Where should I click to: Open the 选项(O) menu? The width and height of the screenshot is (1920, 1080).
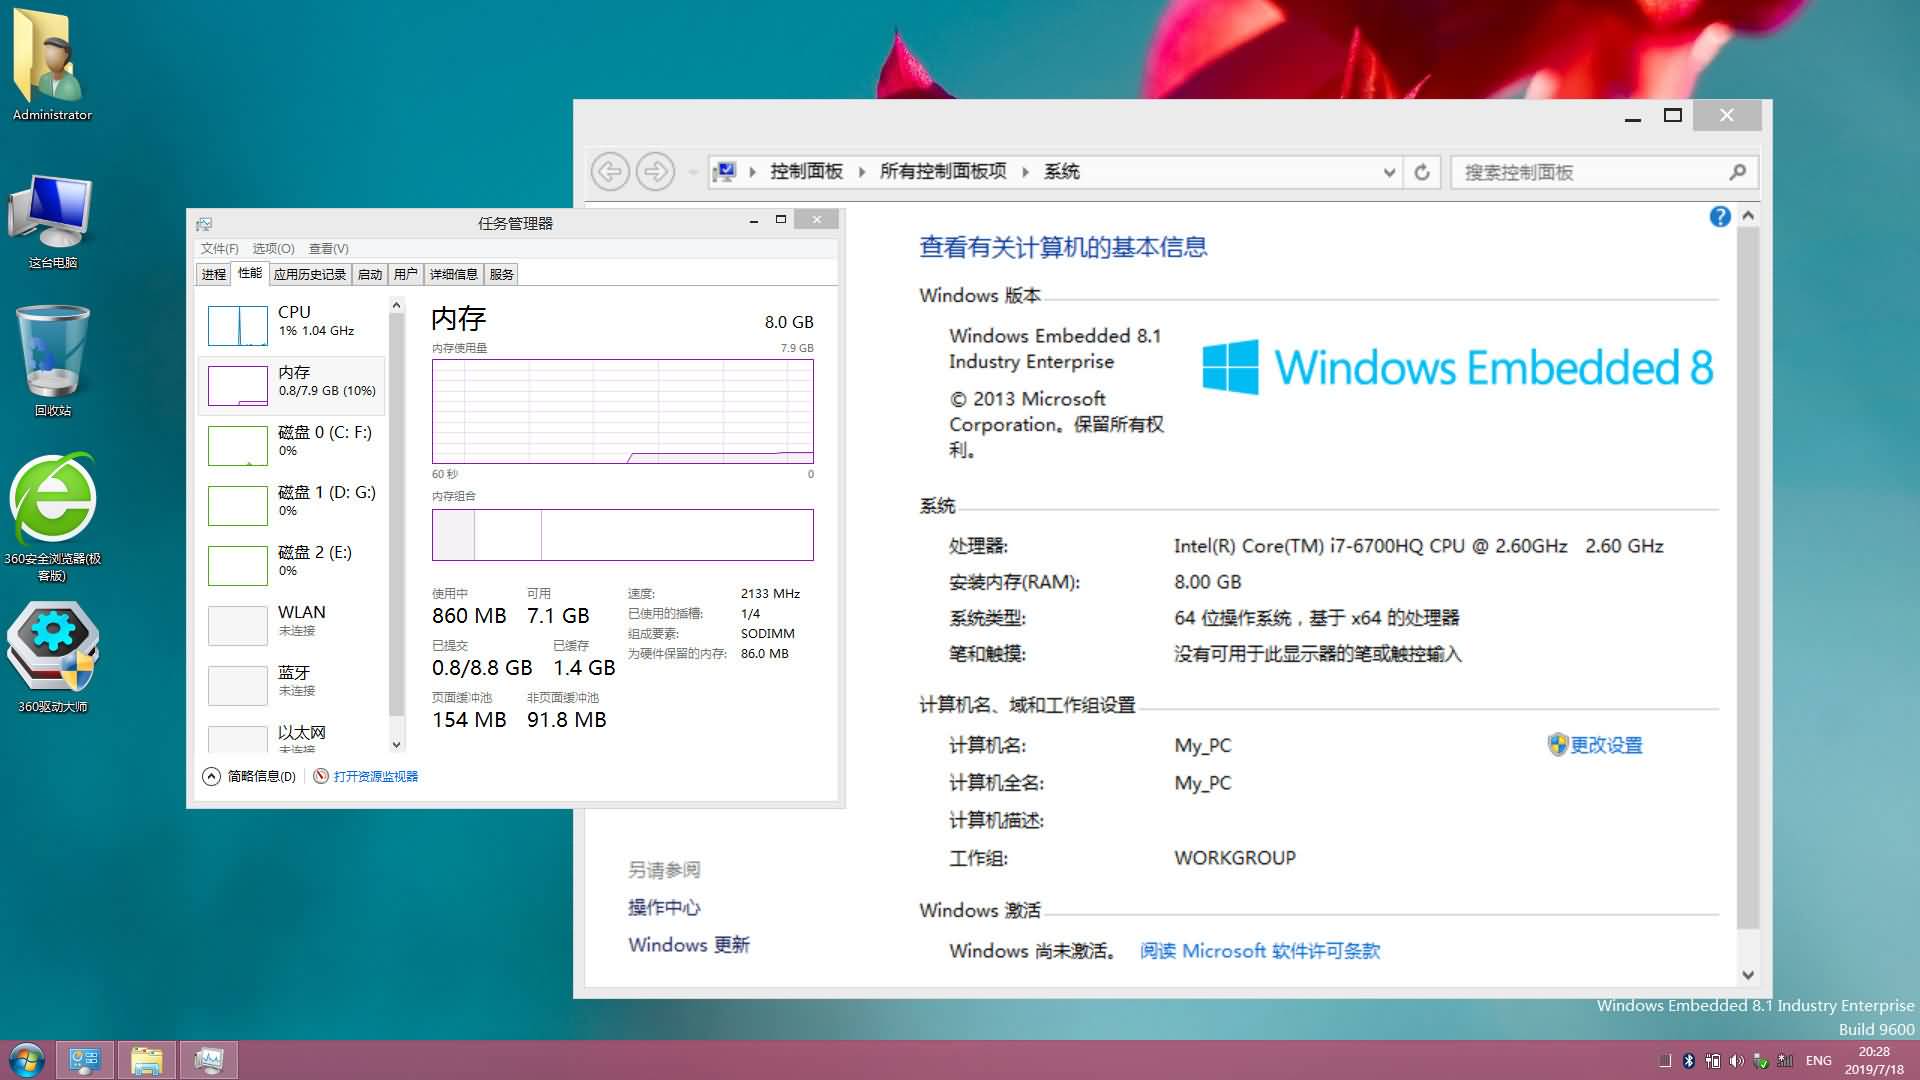click(273, 248)
